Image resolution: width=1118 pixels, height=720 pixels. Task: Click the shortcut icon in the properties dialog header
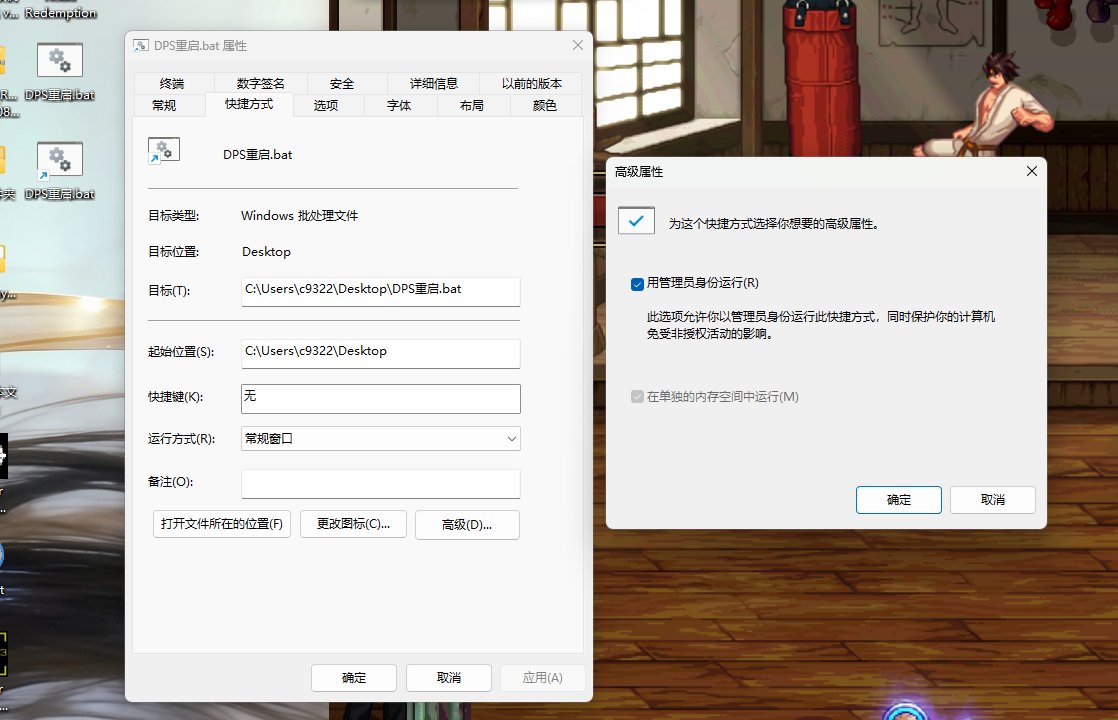[x=164, y=150]
